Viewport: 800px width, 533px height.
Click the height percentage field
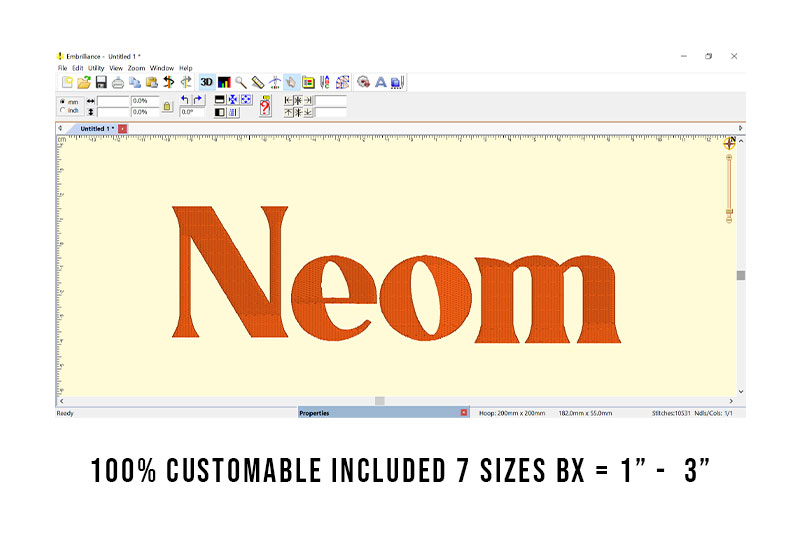coord(145,112)
